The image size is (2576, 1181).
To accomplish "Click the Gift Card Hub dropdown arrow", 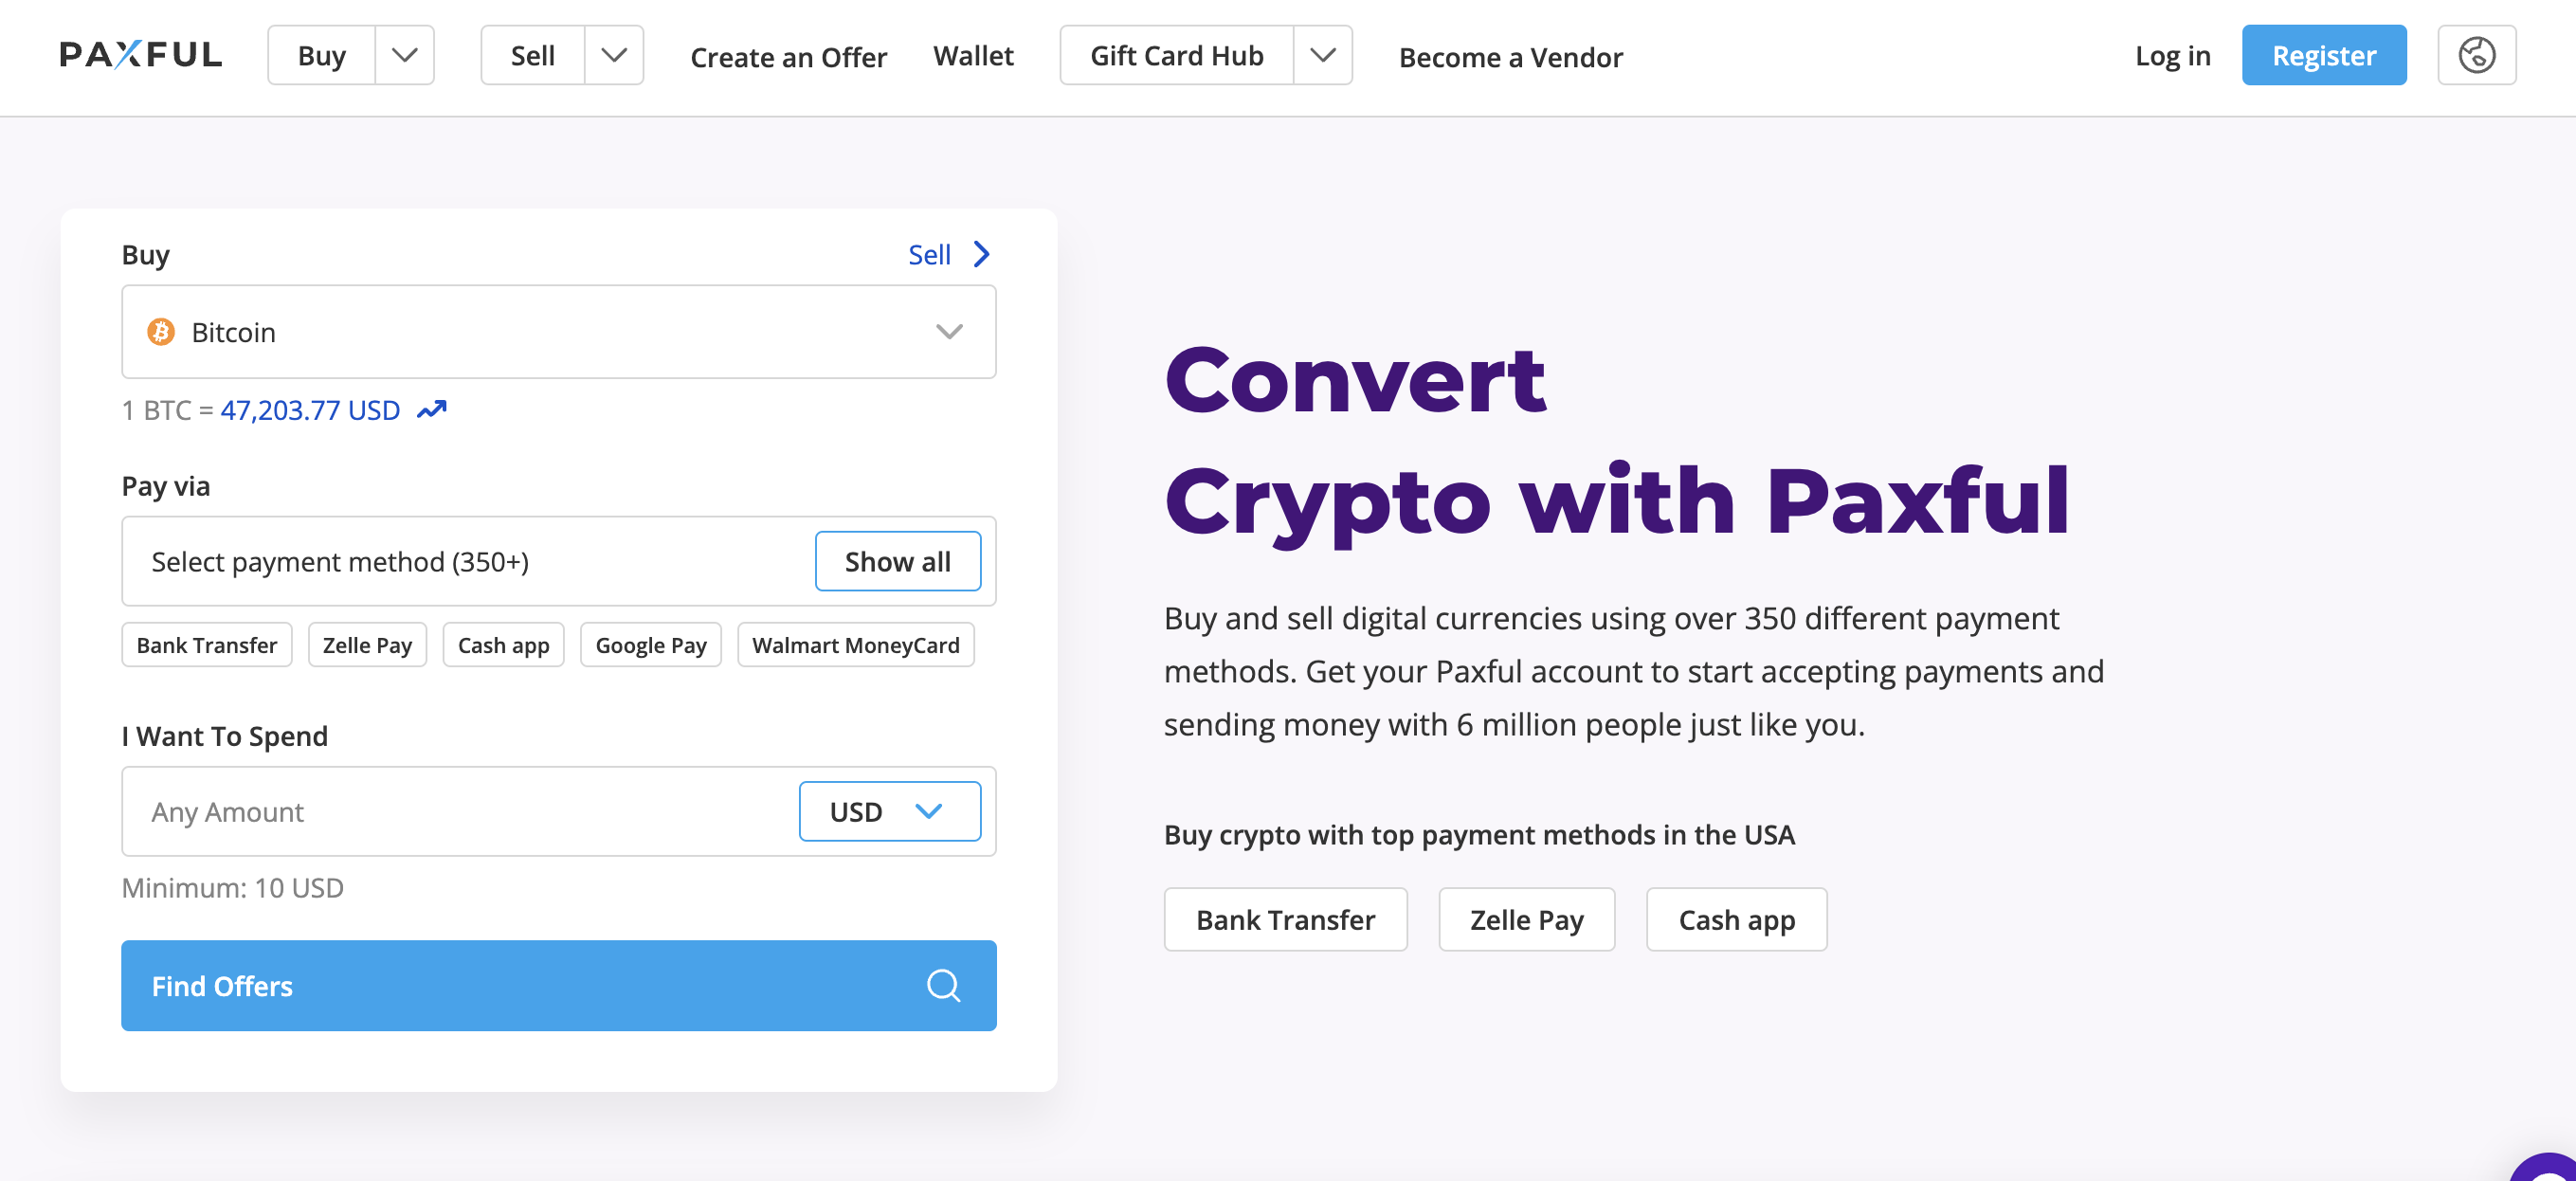I will 1324,56.
